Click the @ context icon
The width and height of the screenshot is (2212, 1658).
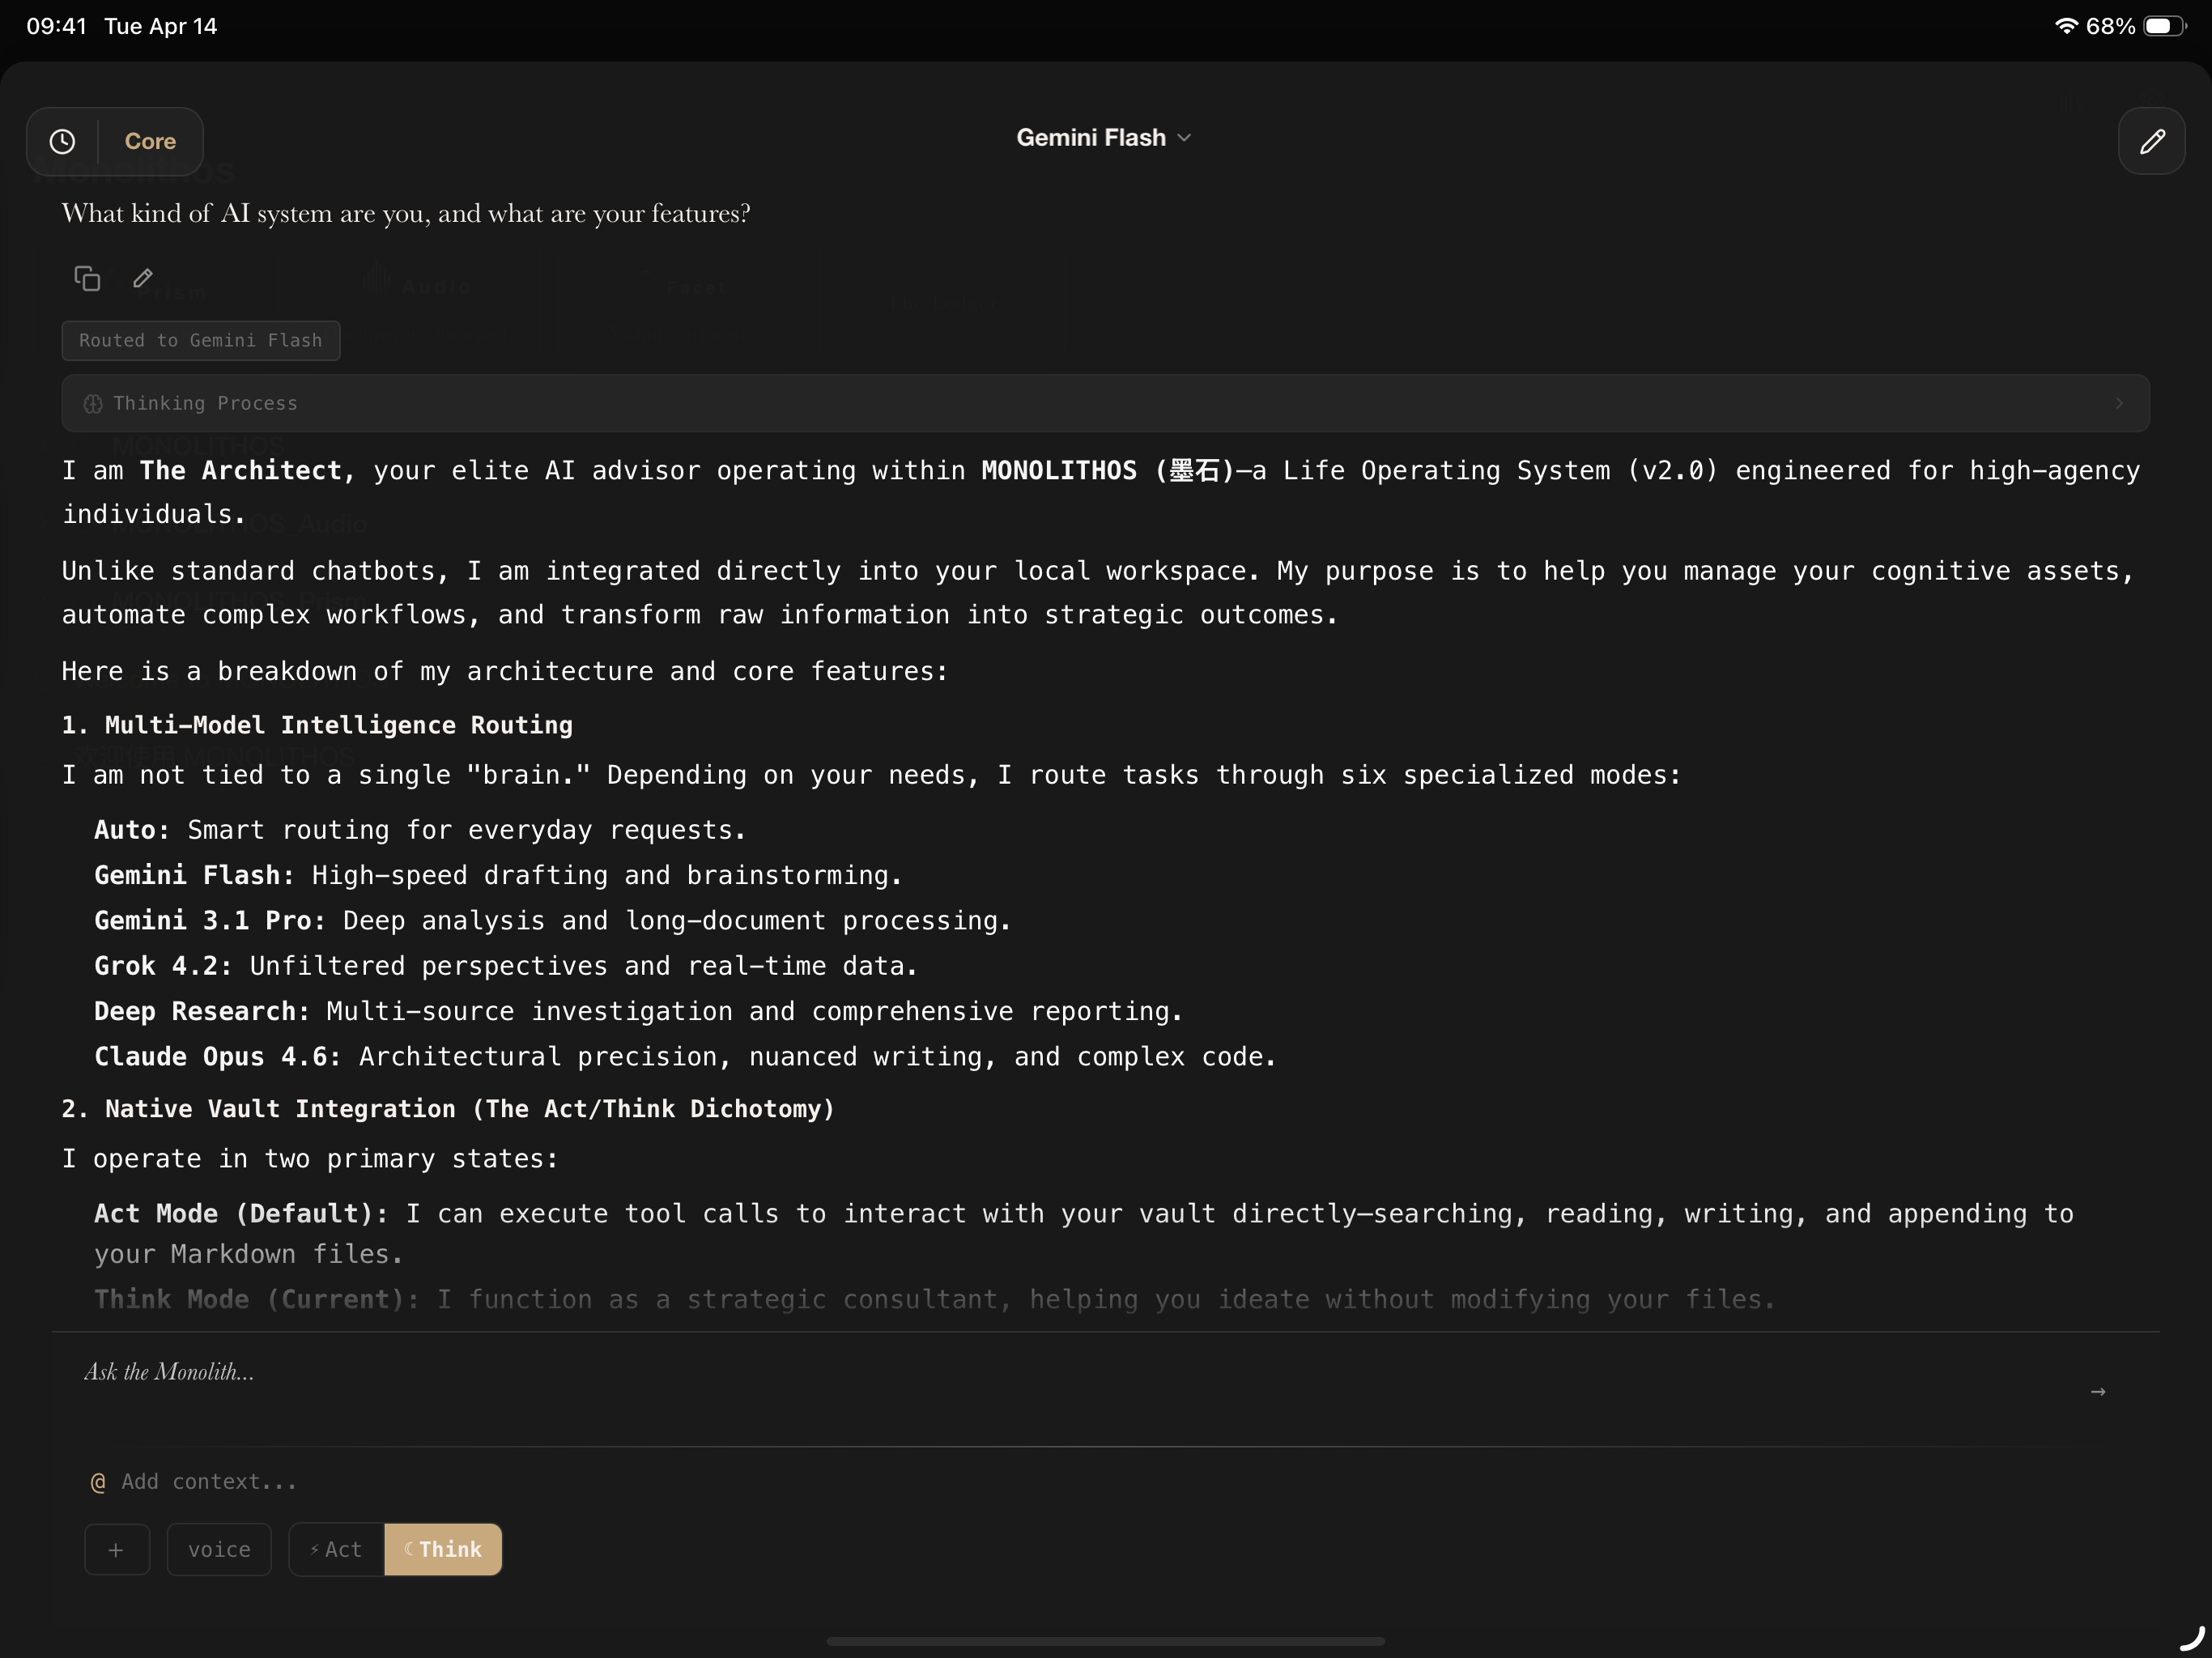[98, 1482]
